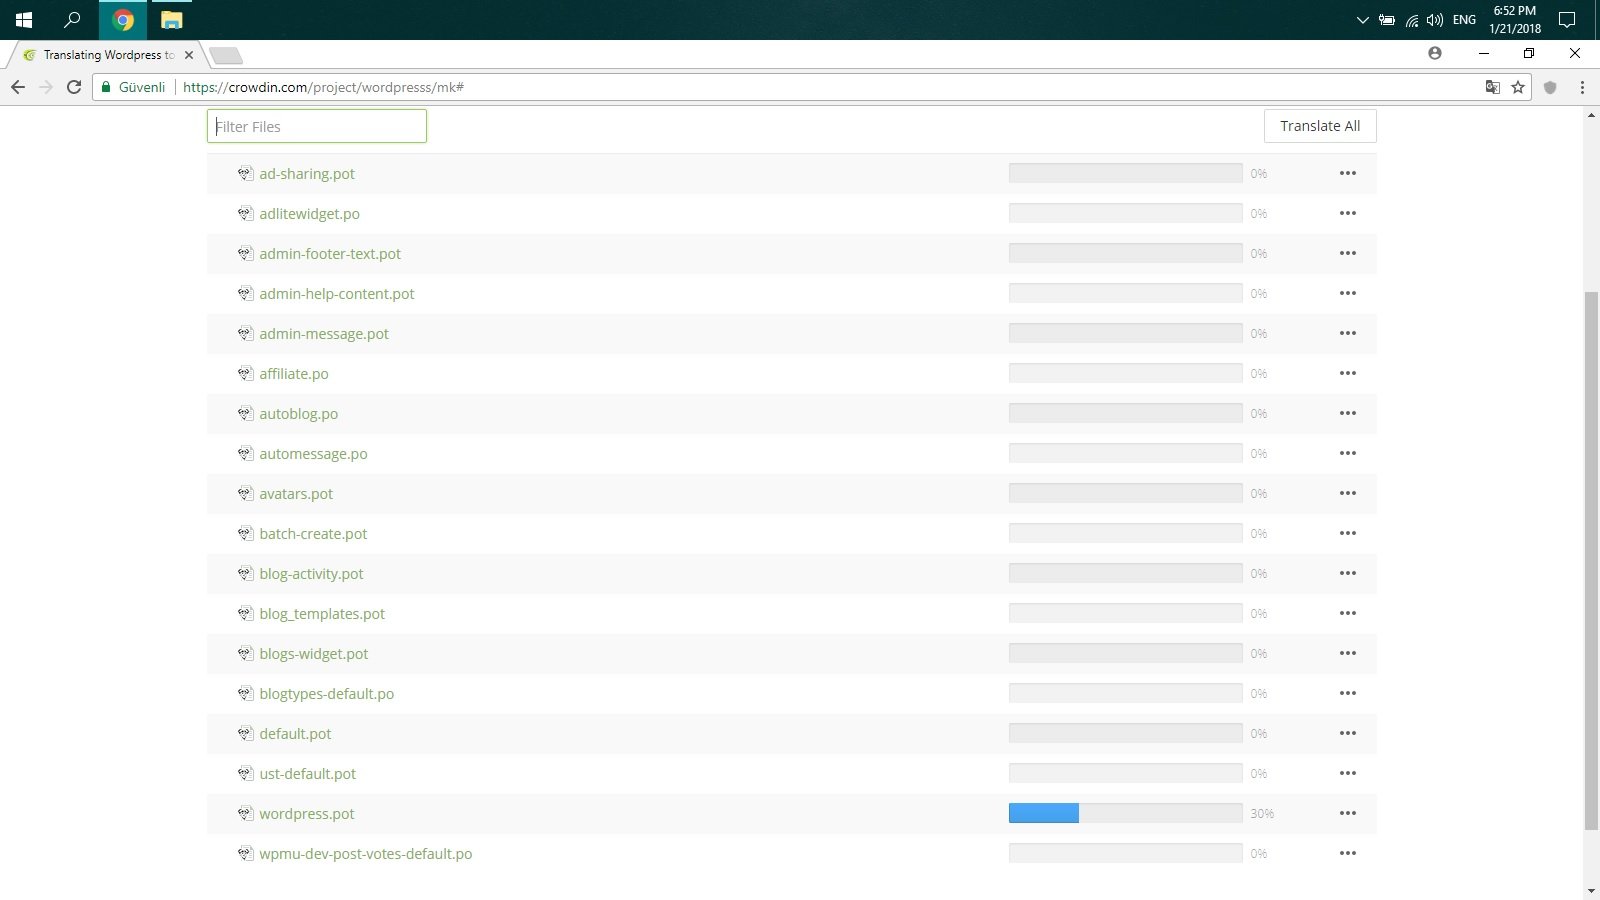
Task: Click the file icon beside avatars.pot
Action: [245, 493]
